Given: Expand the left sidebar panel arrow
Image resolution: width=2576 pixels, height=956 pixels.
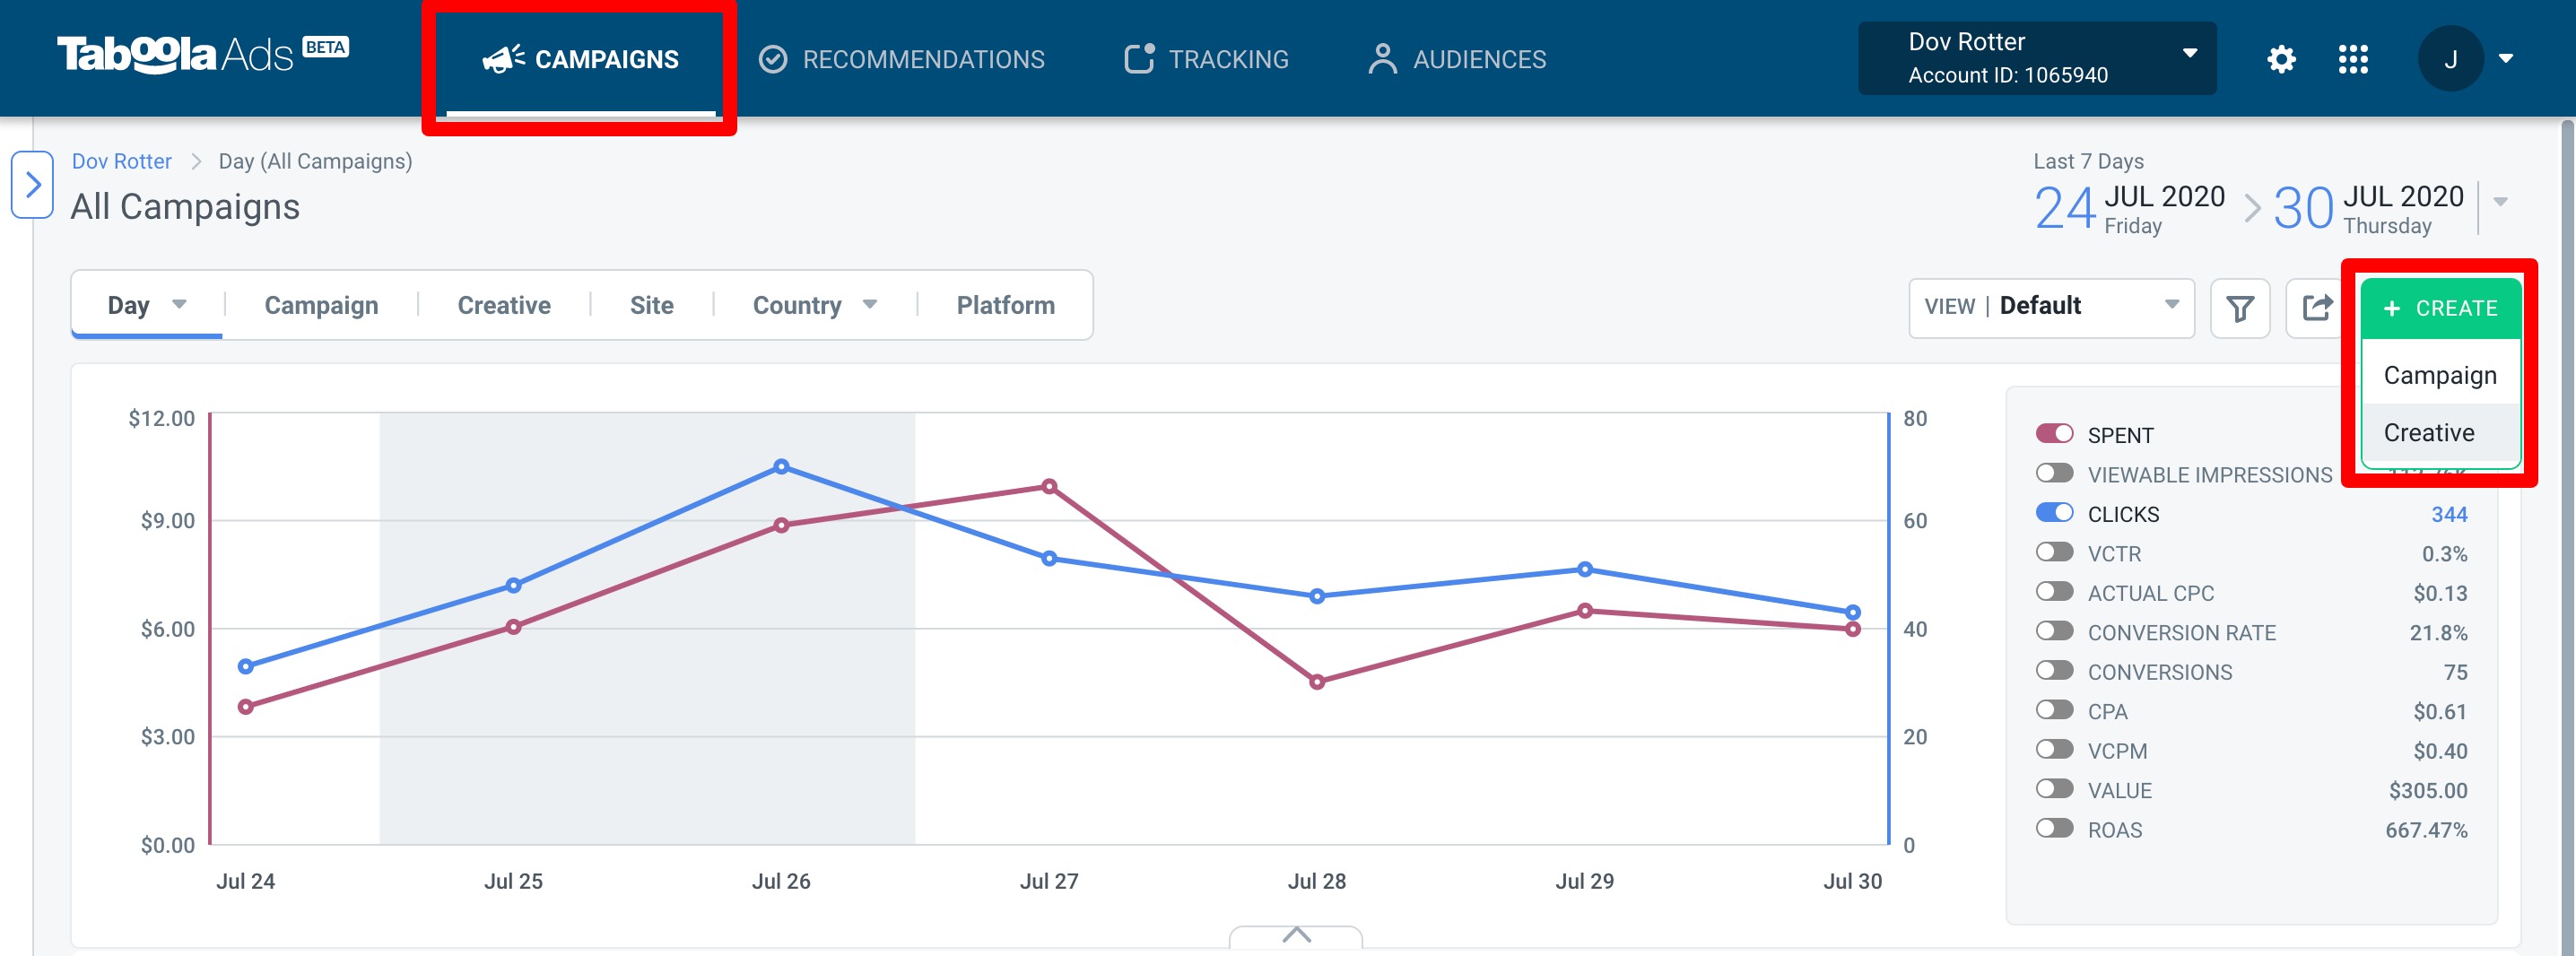Looking at the screenshot, I should tap(32, 185).
